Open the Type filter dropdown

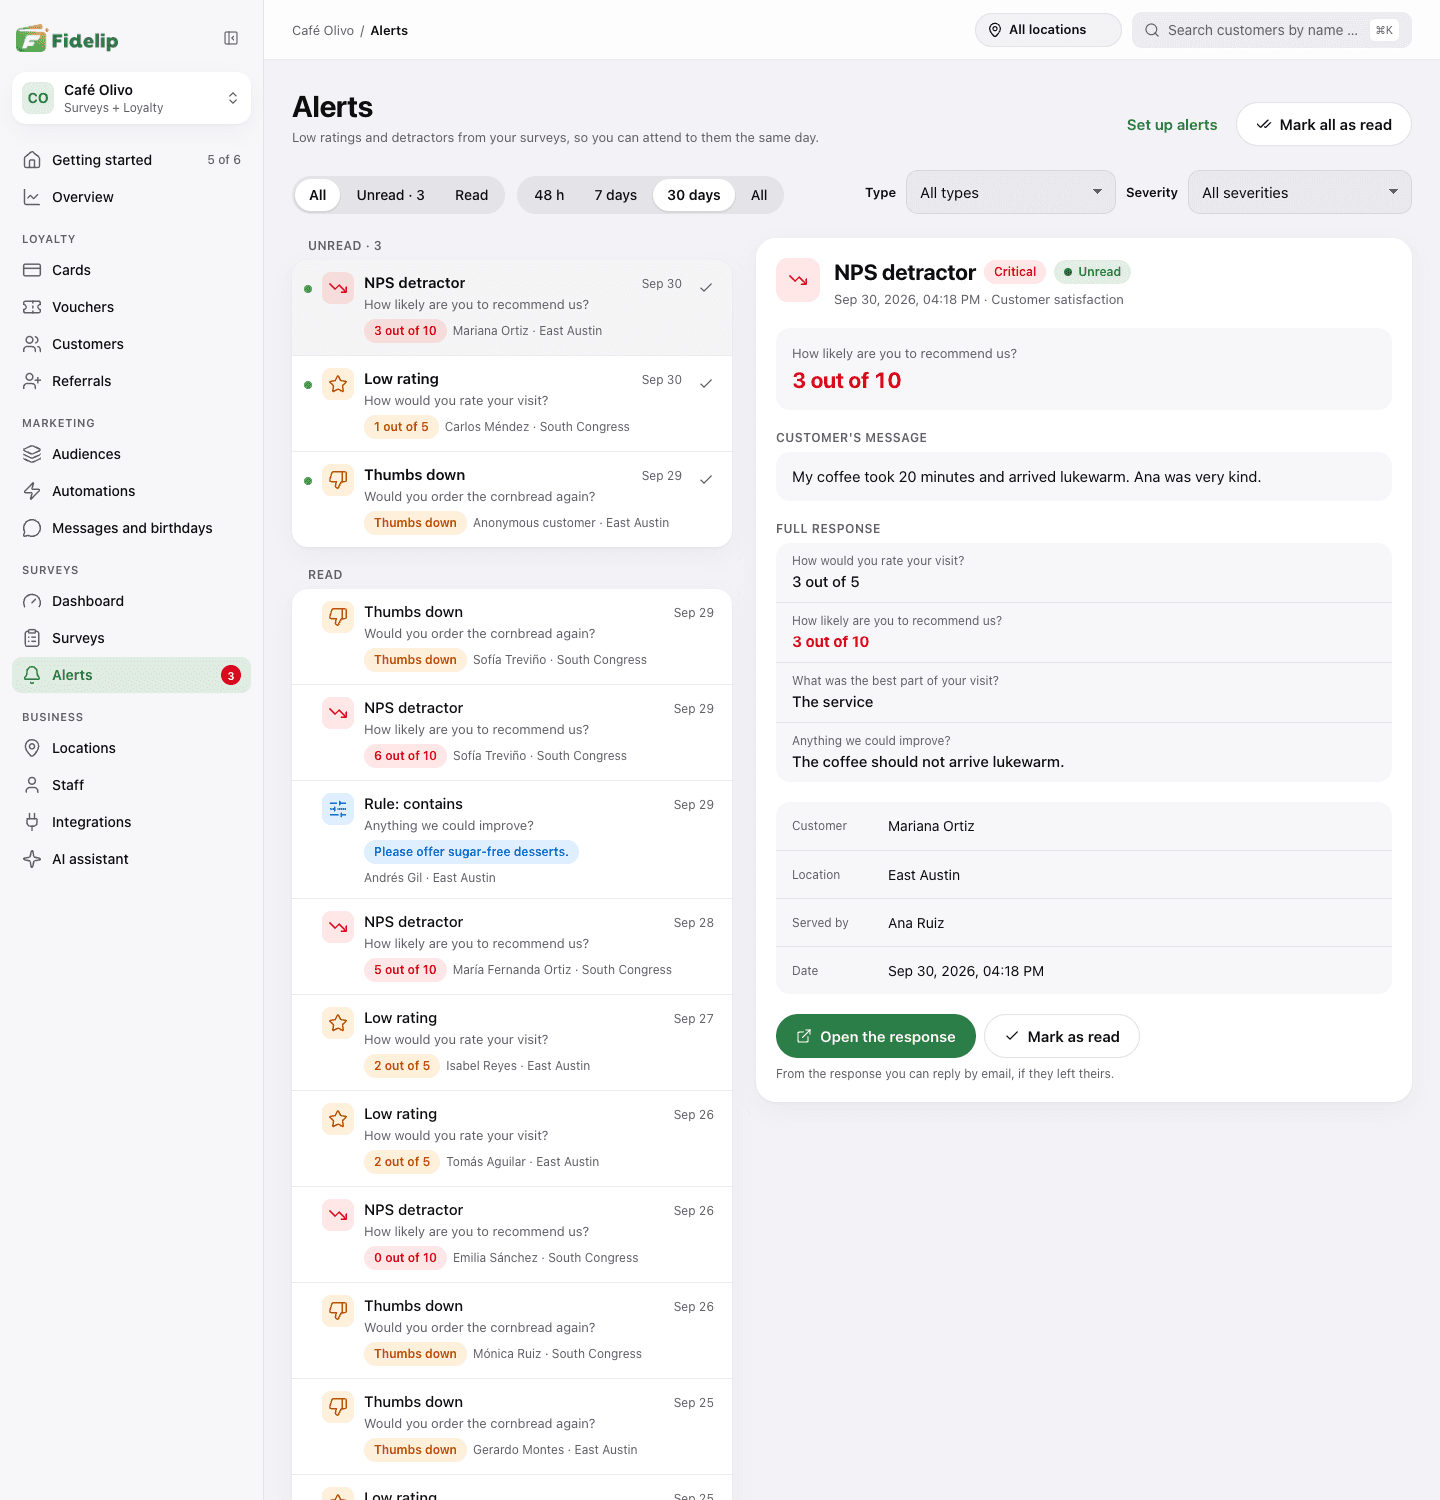pos(1011,192)
